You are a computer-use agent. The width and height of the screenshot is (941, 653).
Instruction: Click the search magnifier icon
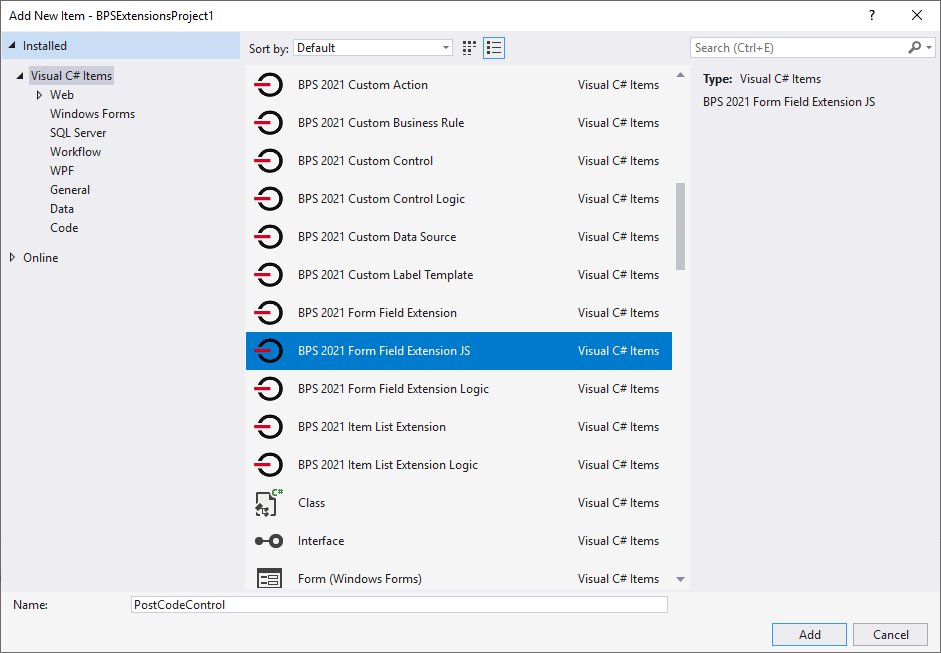click(914, 47)
